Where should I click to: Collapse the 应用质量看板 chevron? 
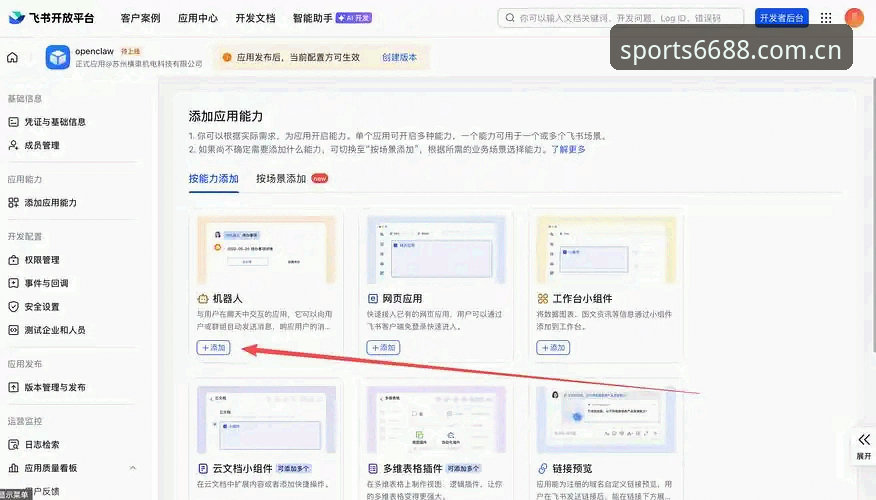[132, 468]
